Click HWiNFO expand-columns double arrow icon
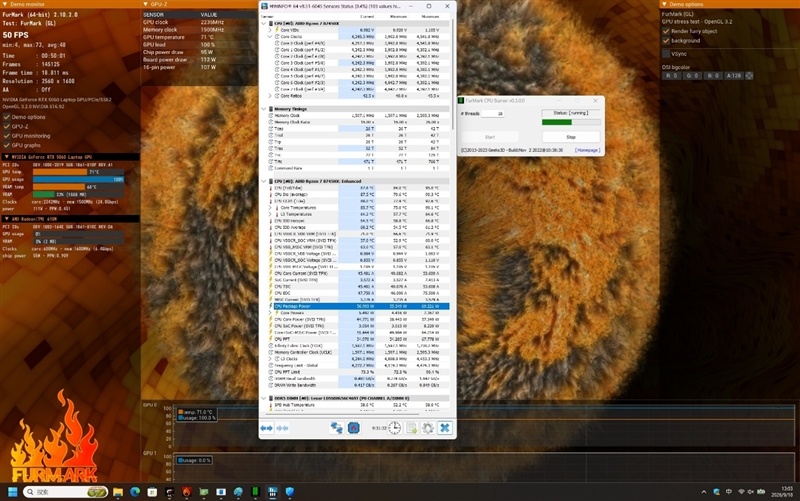 point(266,428)
